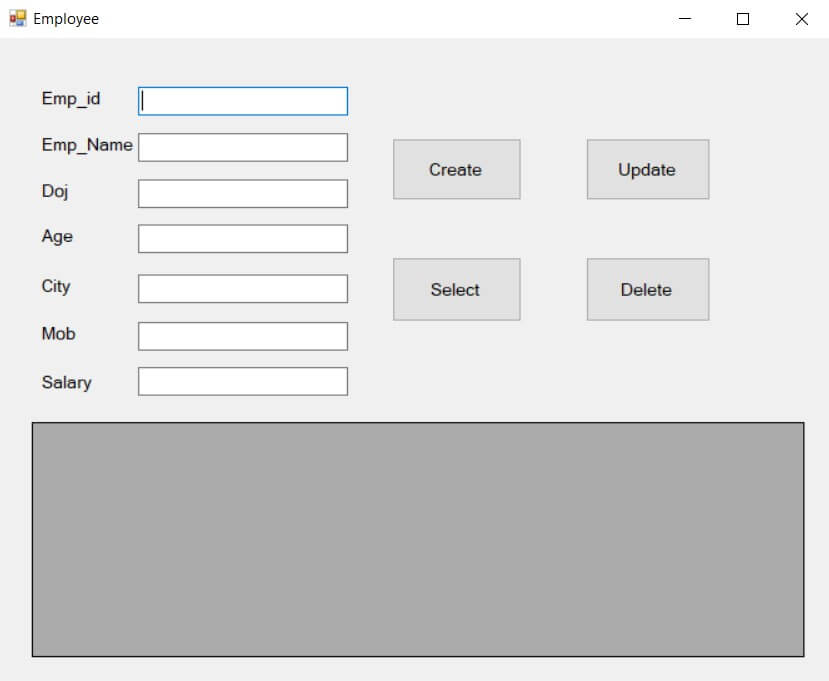
Task: Focus the Emp_id text box
Action: (x=243, y=101)
